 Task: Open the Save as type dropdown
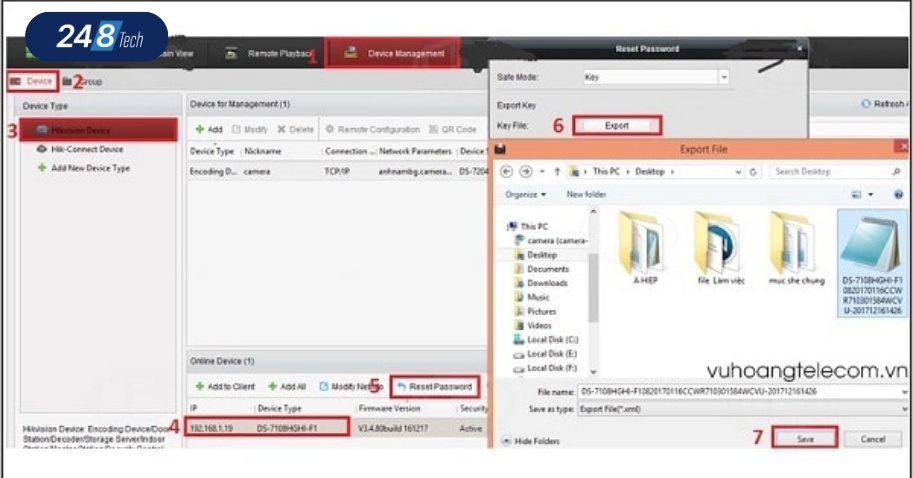[x=742, y=409]
